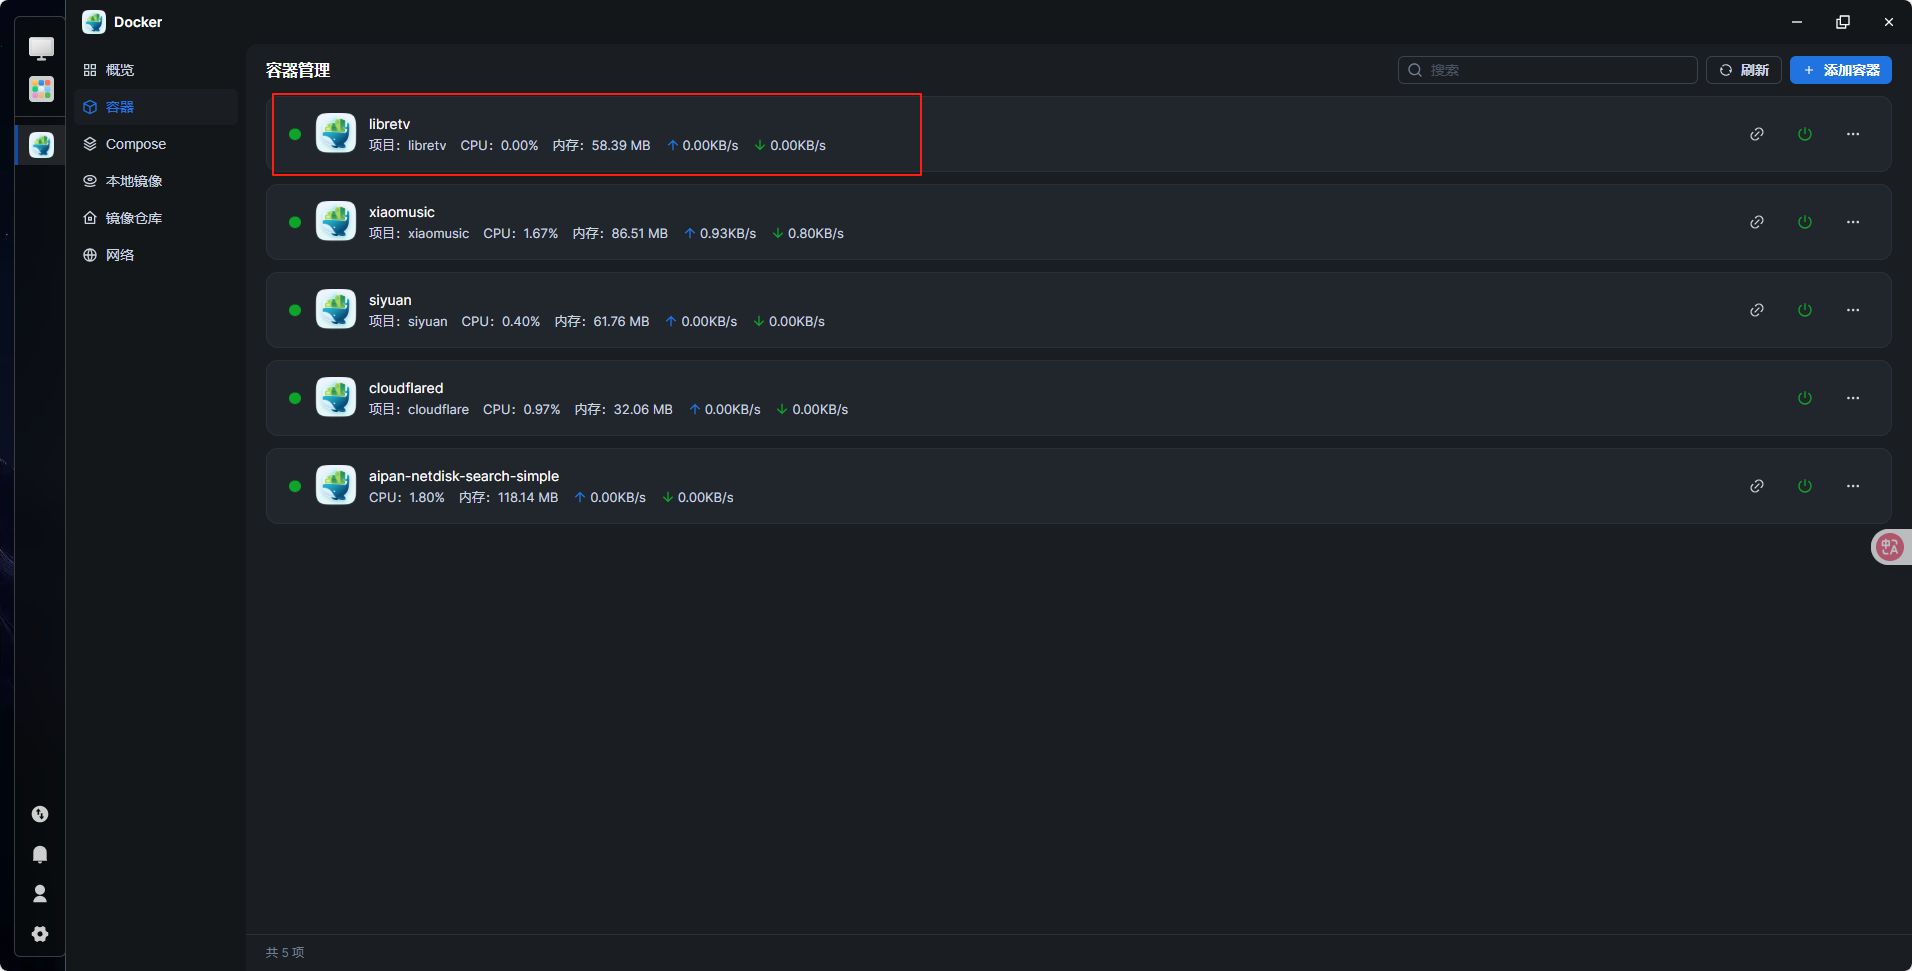
Task: Toggle power for aipan-netdisk-search-simple container
Action: tap(1805, 486)
